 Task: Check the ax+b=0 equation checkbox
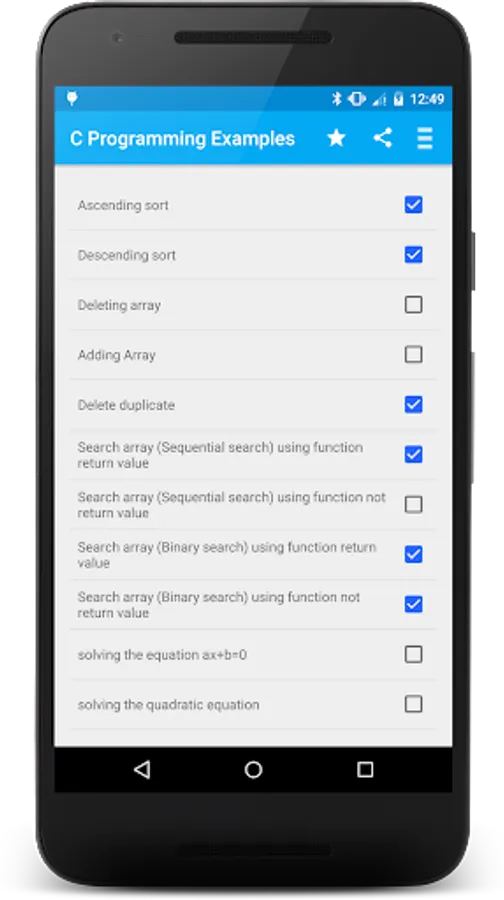click(x=413, y=654)
